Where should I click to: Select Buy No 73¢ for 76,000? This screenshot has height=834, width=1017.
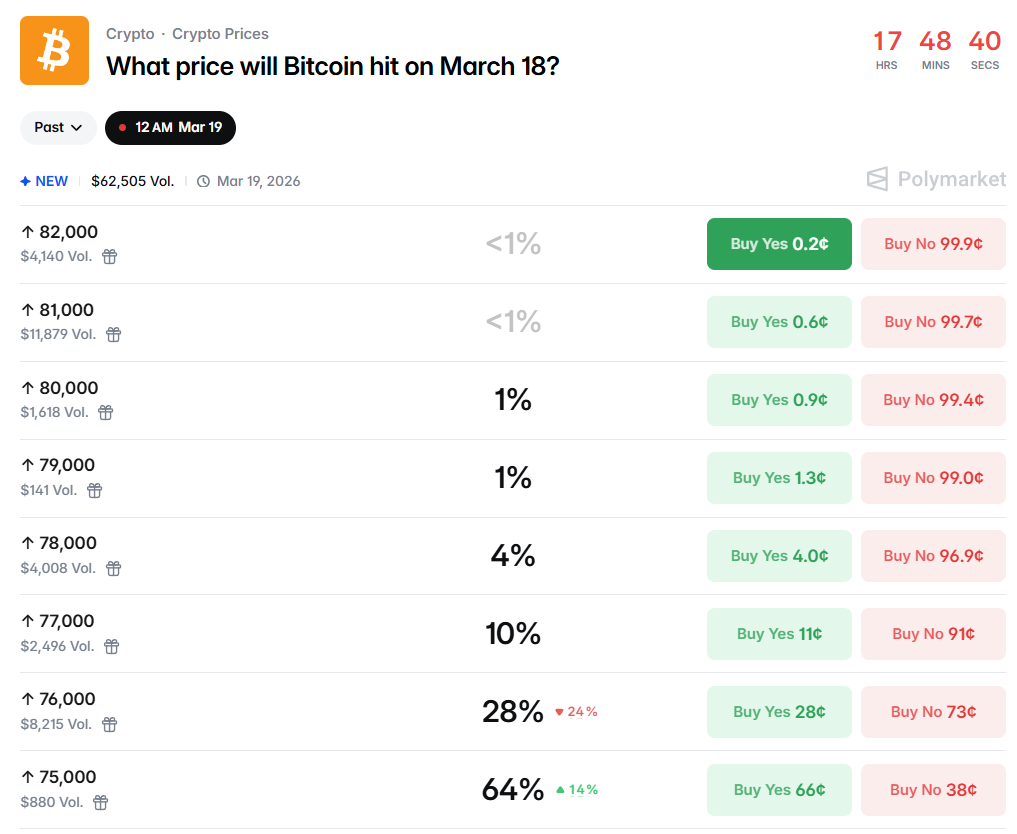click(x=933, y=712)
